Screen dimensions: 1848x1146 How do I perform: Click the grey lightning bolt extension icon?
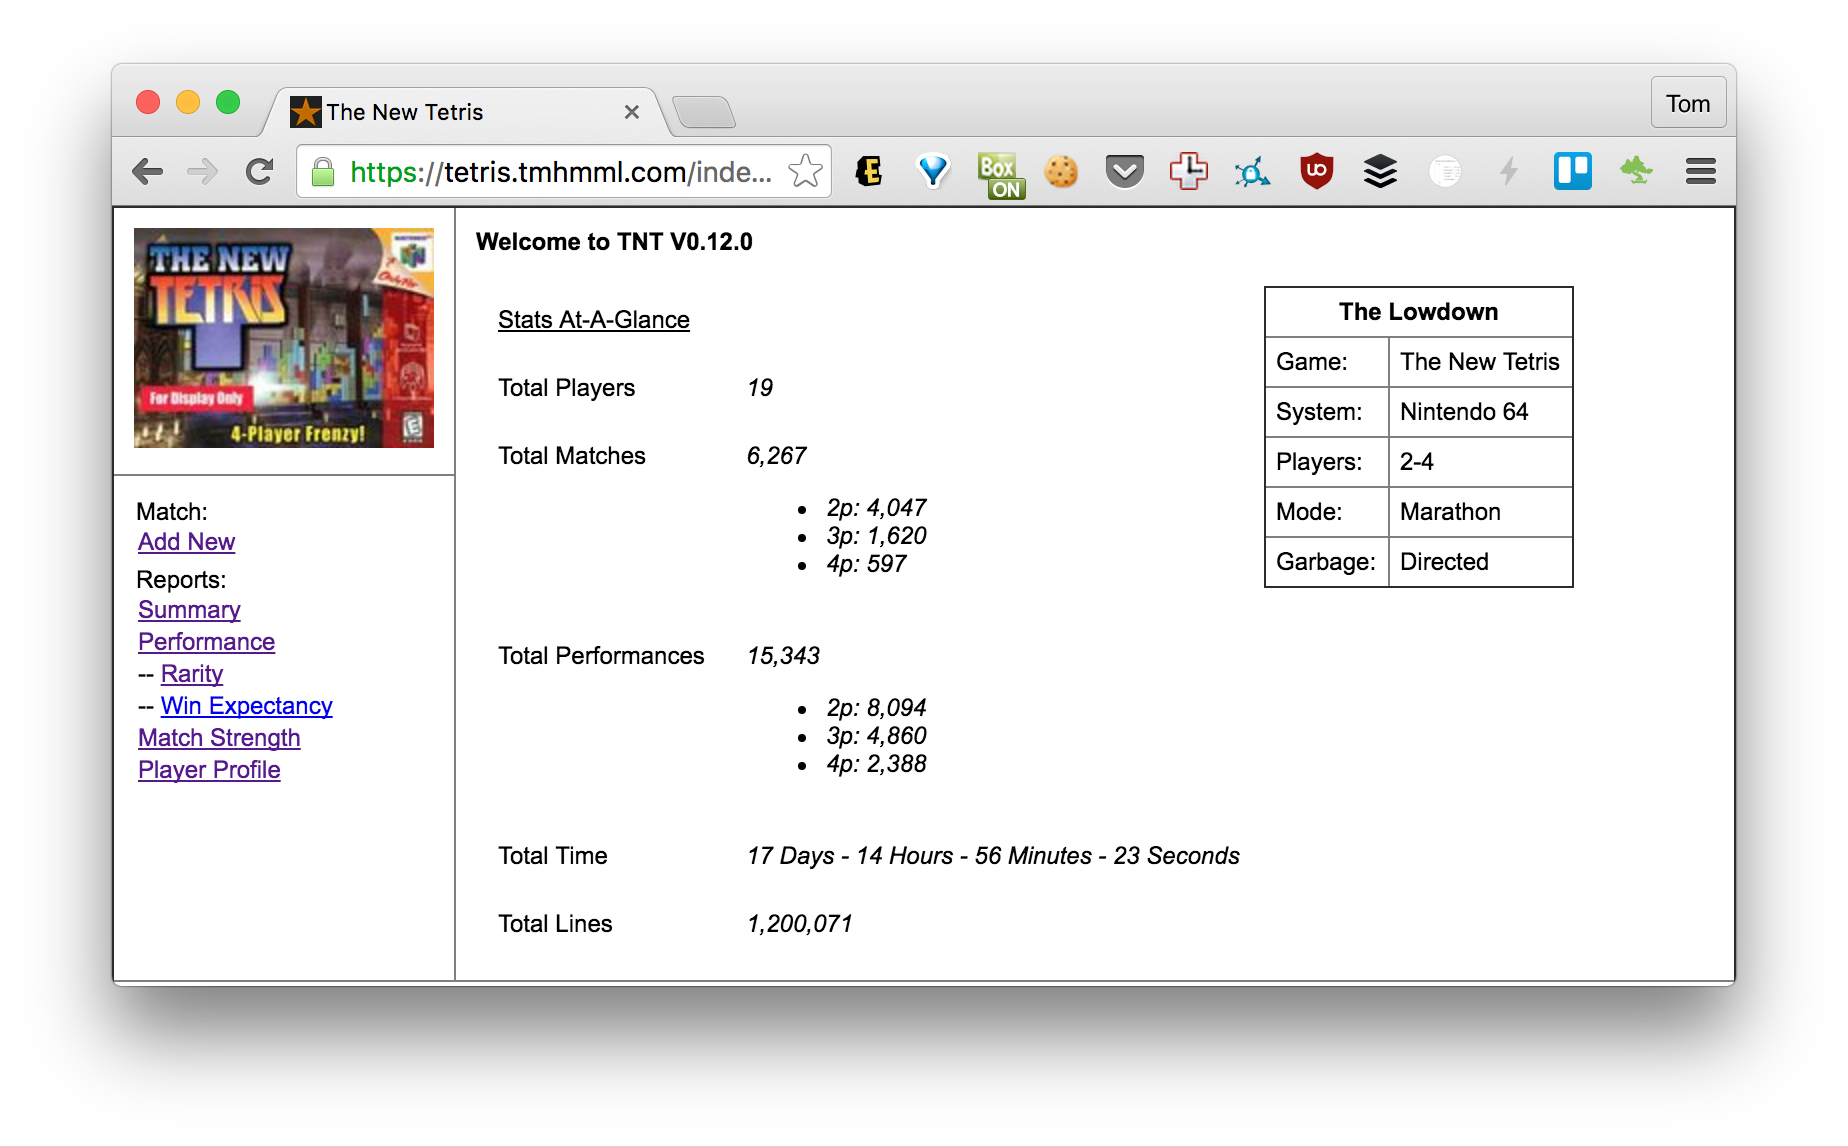click(x=1509, y=172)
